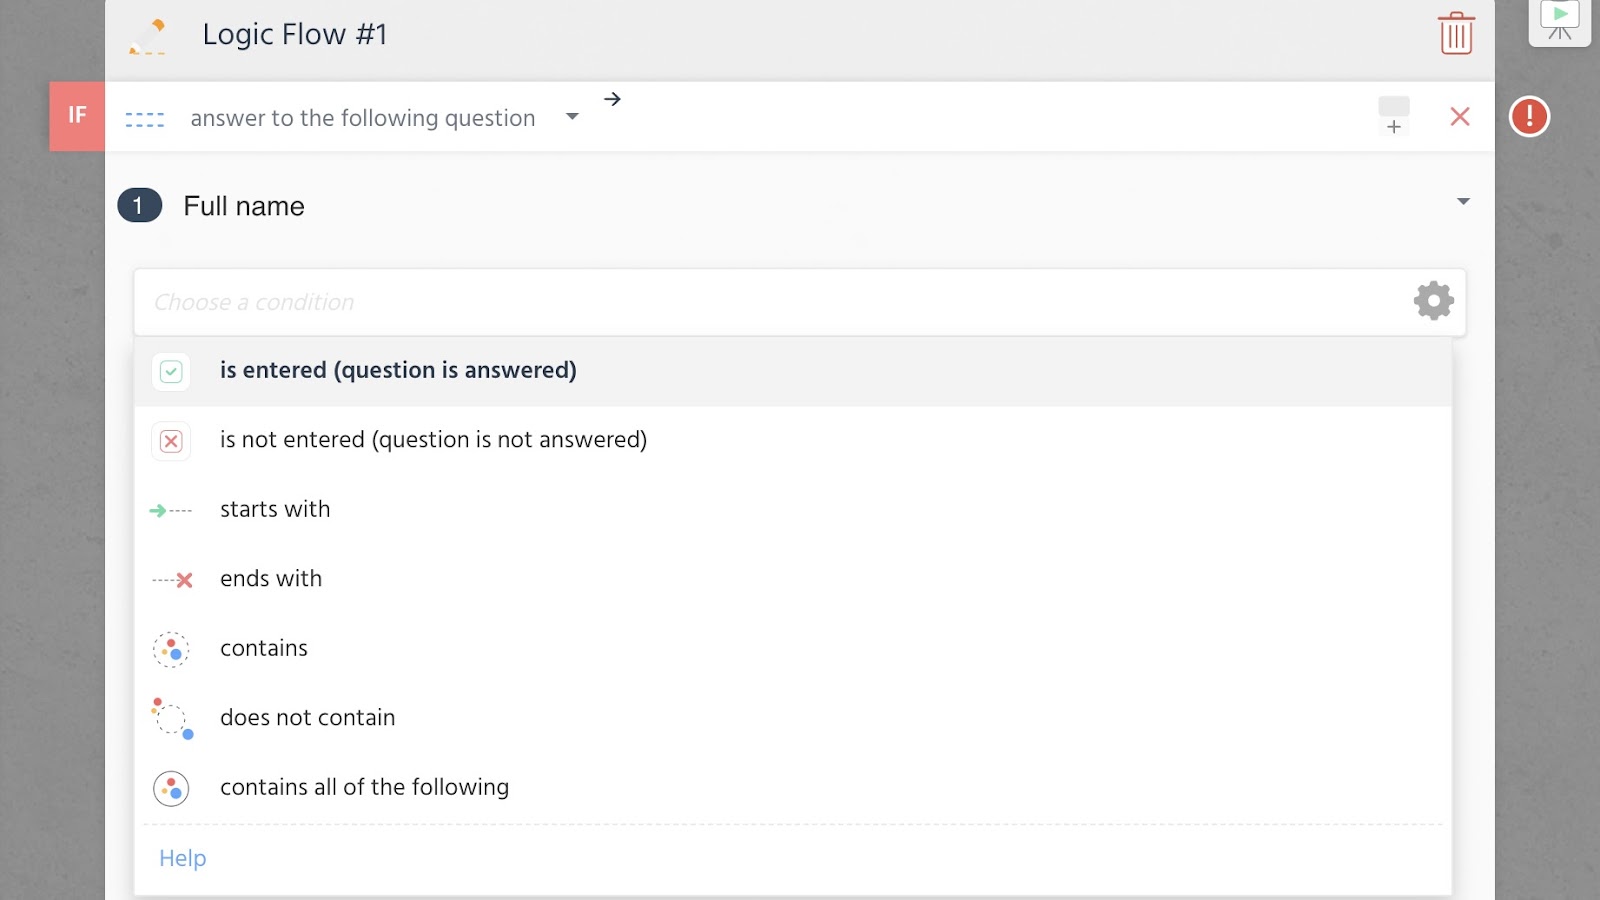1600x900 pixels.
Task: Delete Logic Flow with the trash icon
Action: pyautogui.click(x=1456, y=34)
